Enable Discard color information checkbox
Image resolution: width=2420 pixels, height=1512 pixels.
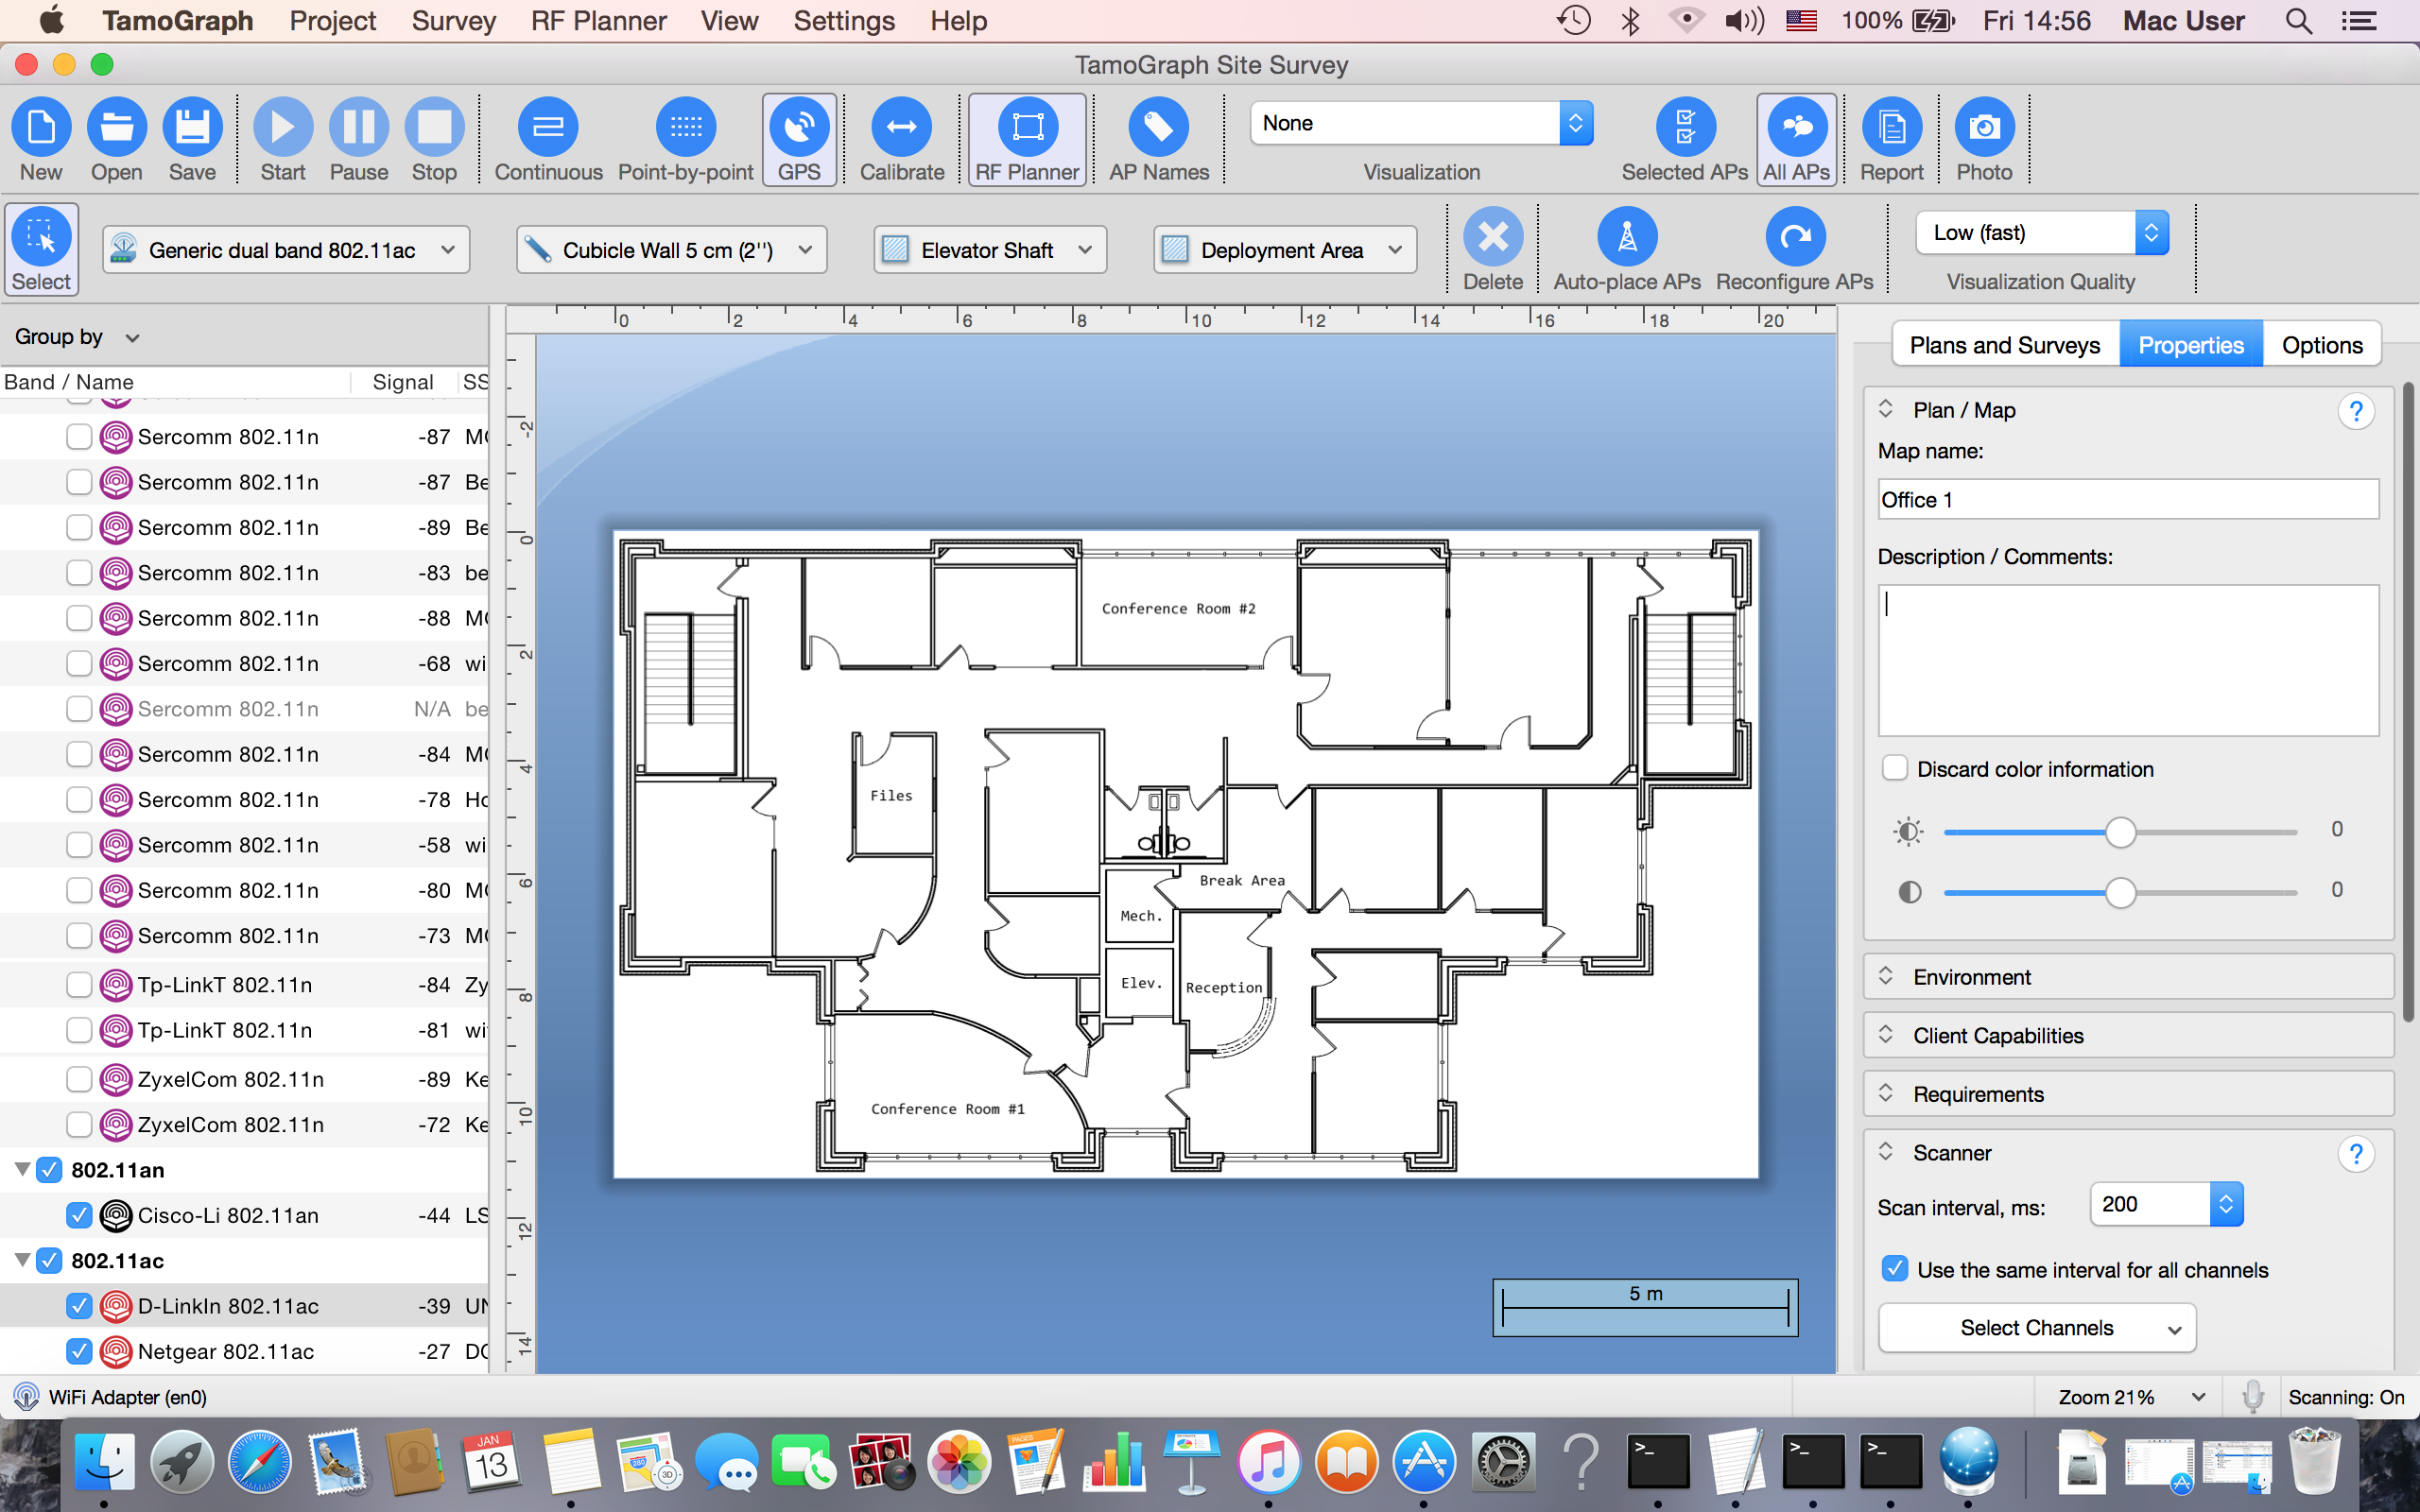pos(1894,768)
